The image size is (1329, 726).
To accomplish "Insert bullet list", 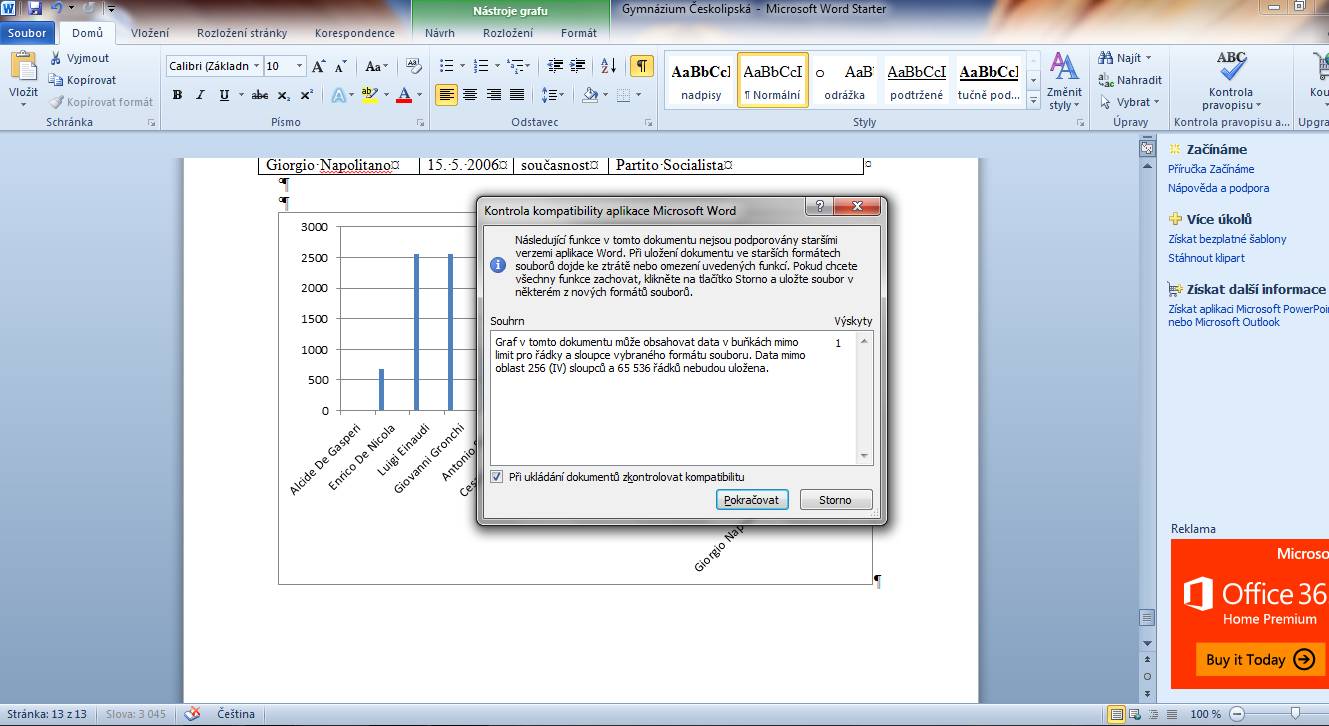I will tap(447, 66).
